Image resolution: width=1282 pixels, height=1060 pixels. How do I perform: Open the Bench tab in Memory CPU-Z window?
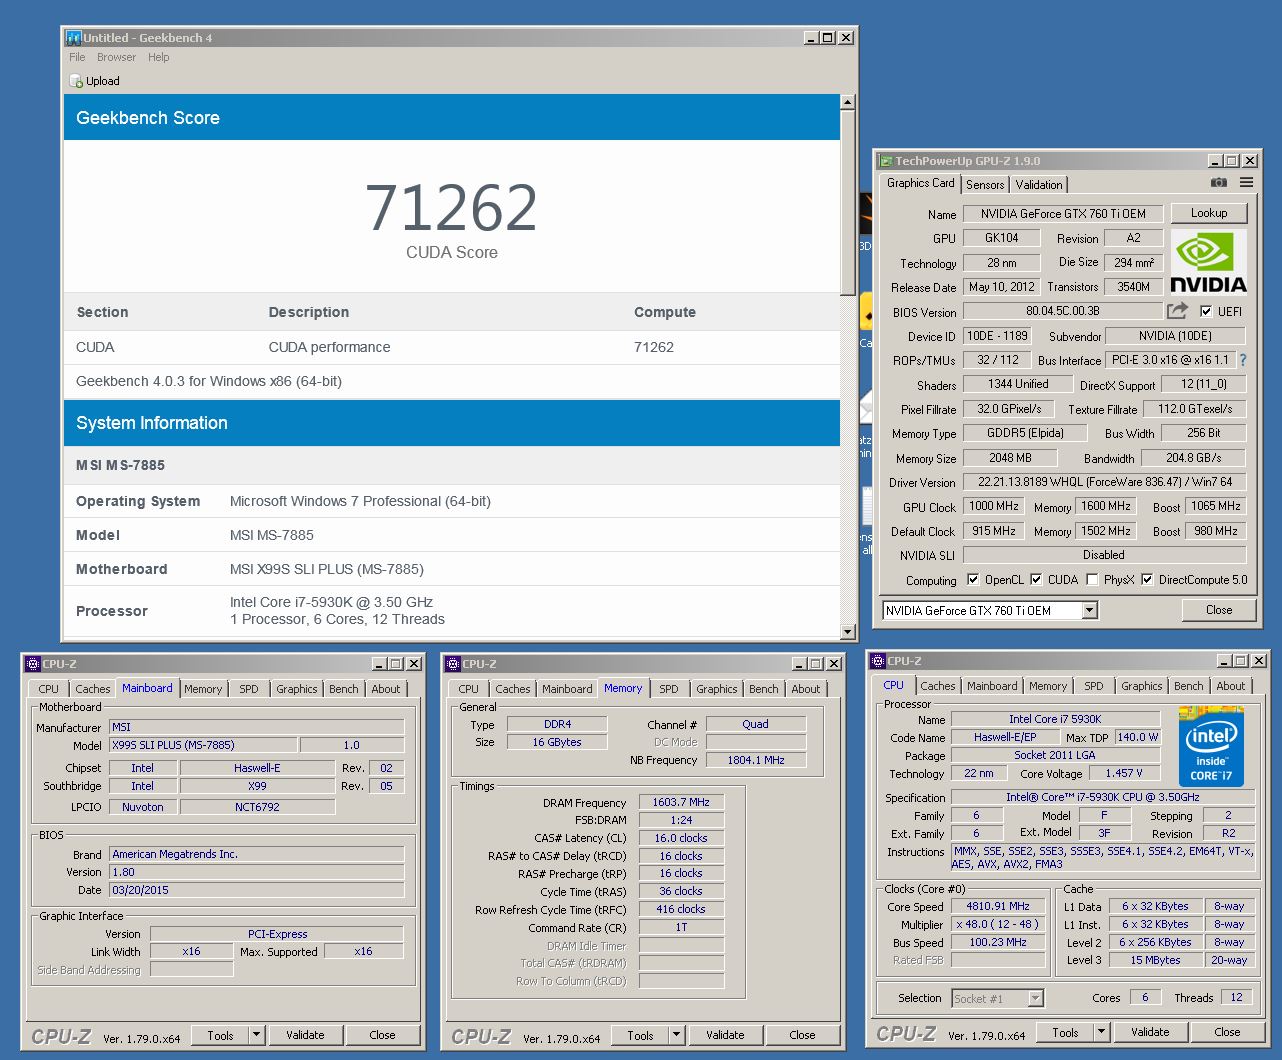764,689
